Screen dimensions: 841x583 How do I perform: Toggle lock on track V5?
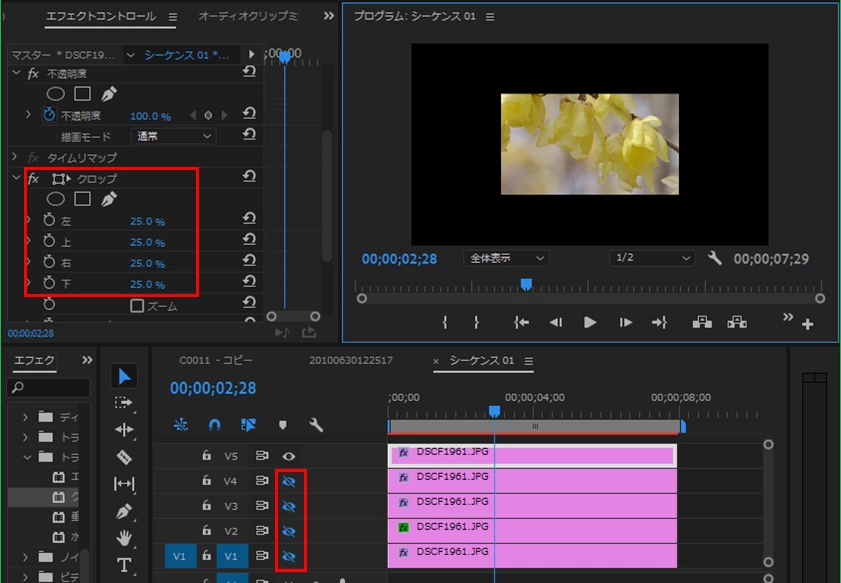[206, 455]
